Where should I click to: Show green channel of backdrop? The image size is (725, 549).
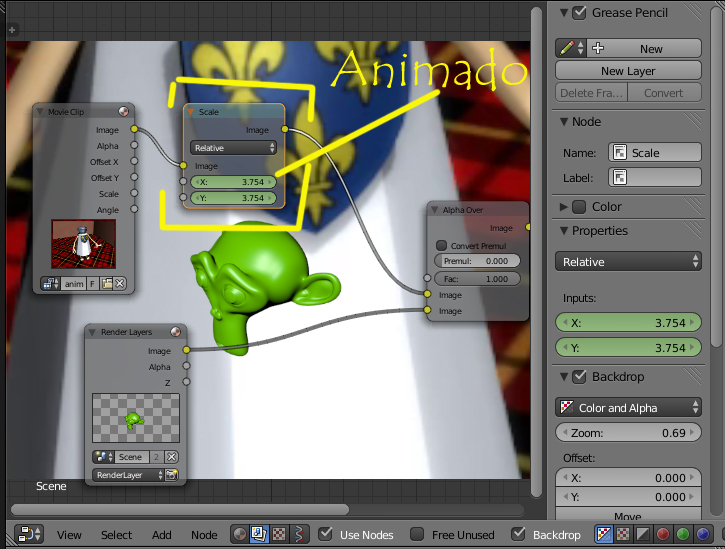[x=682, y=534]
